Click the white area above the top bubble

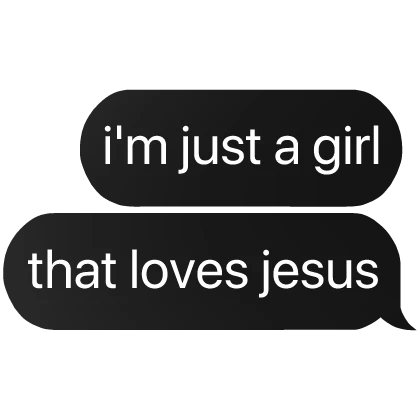pos(210,43)
